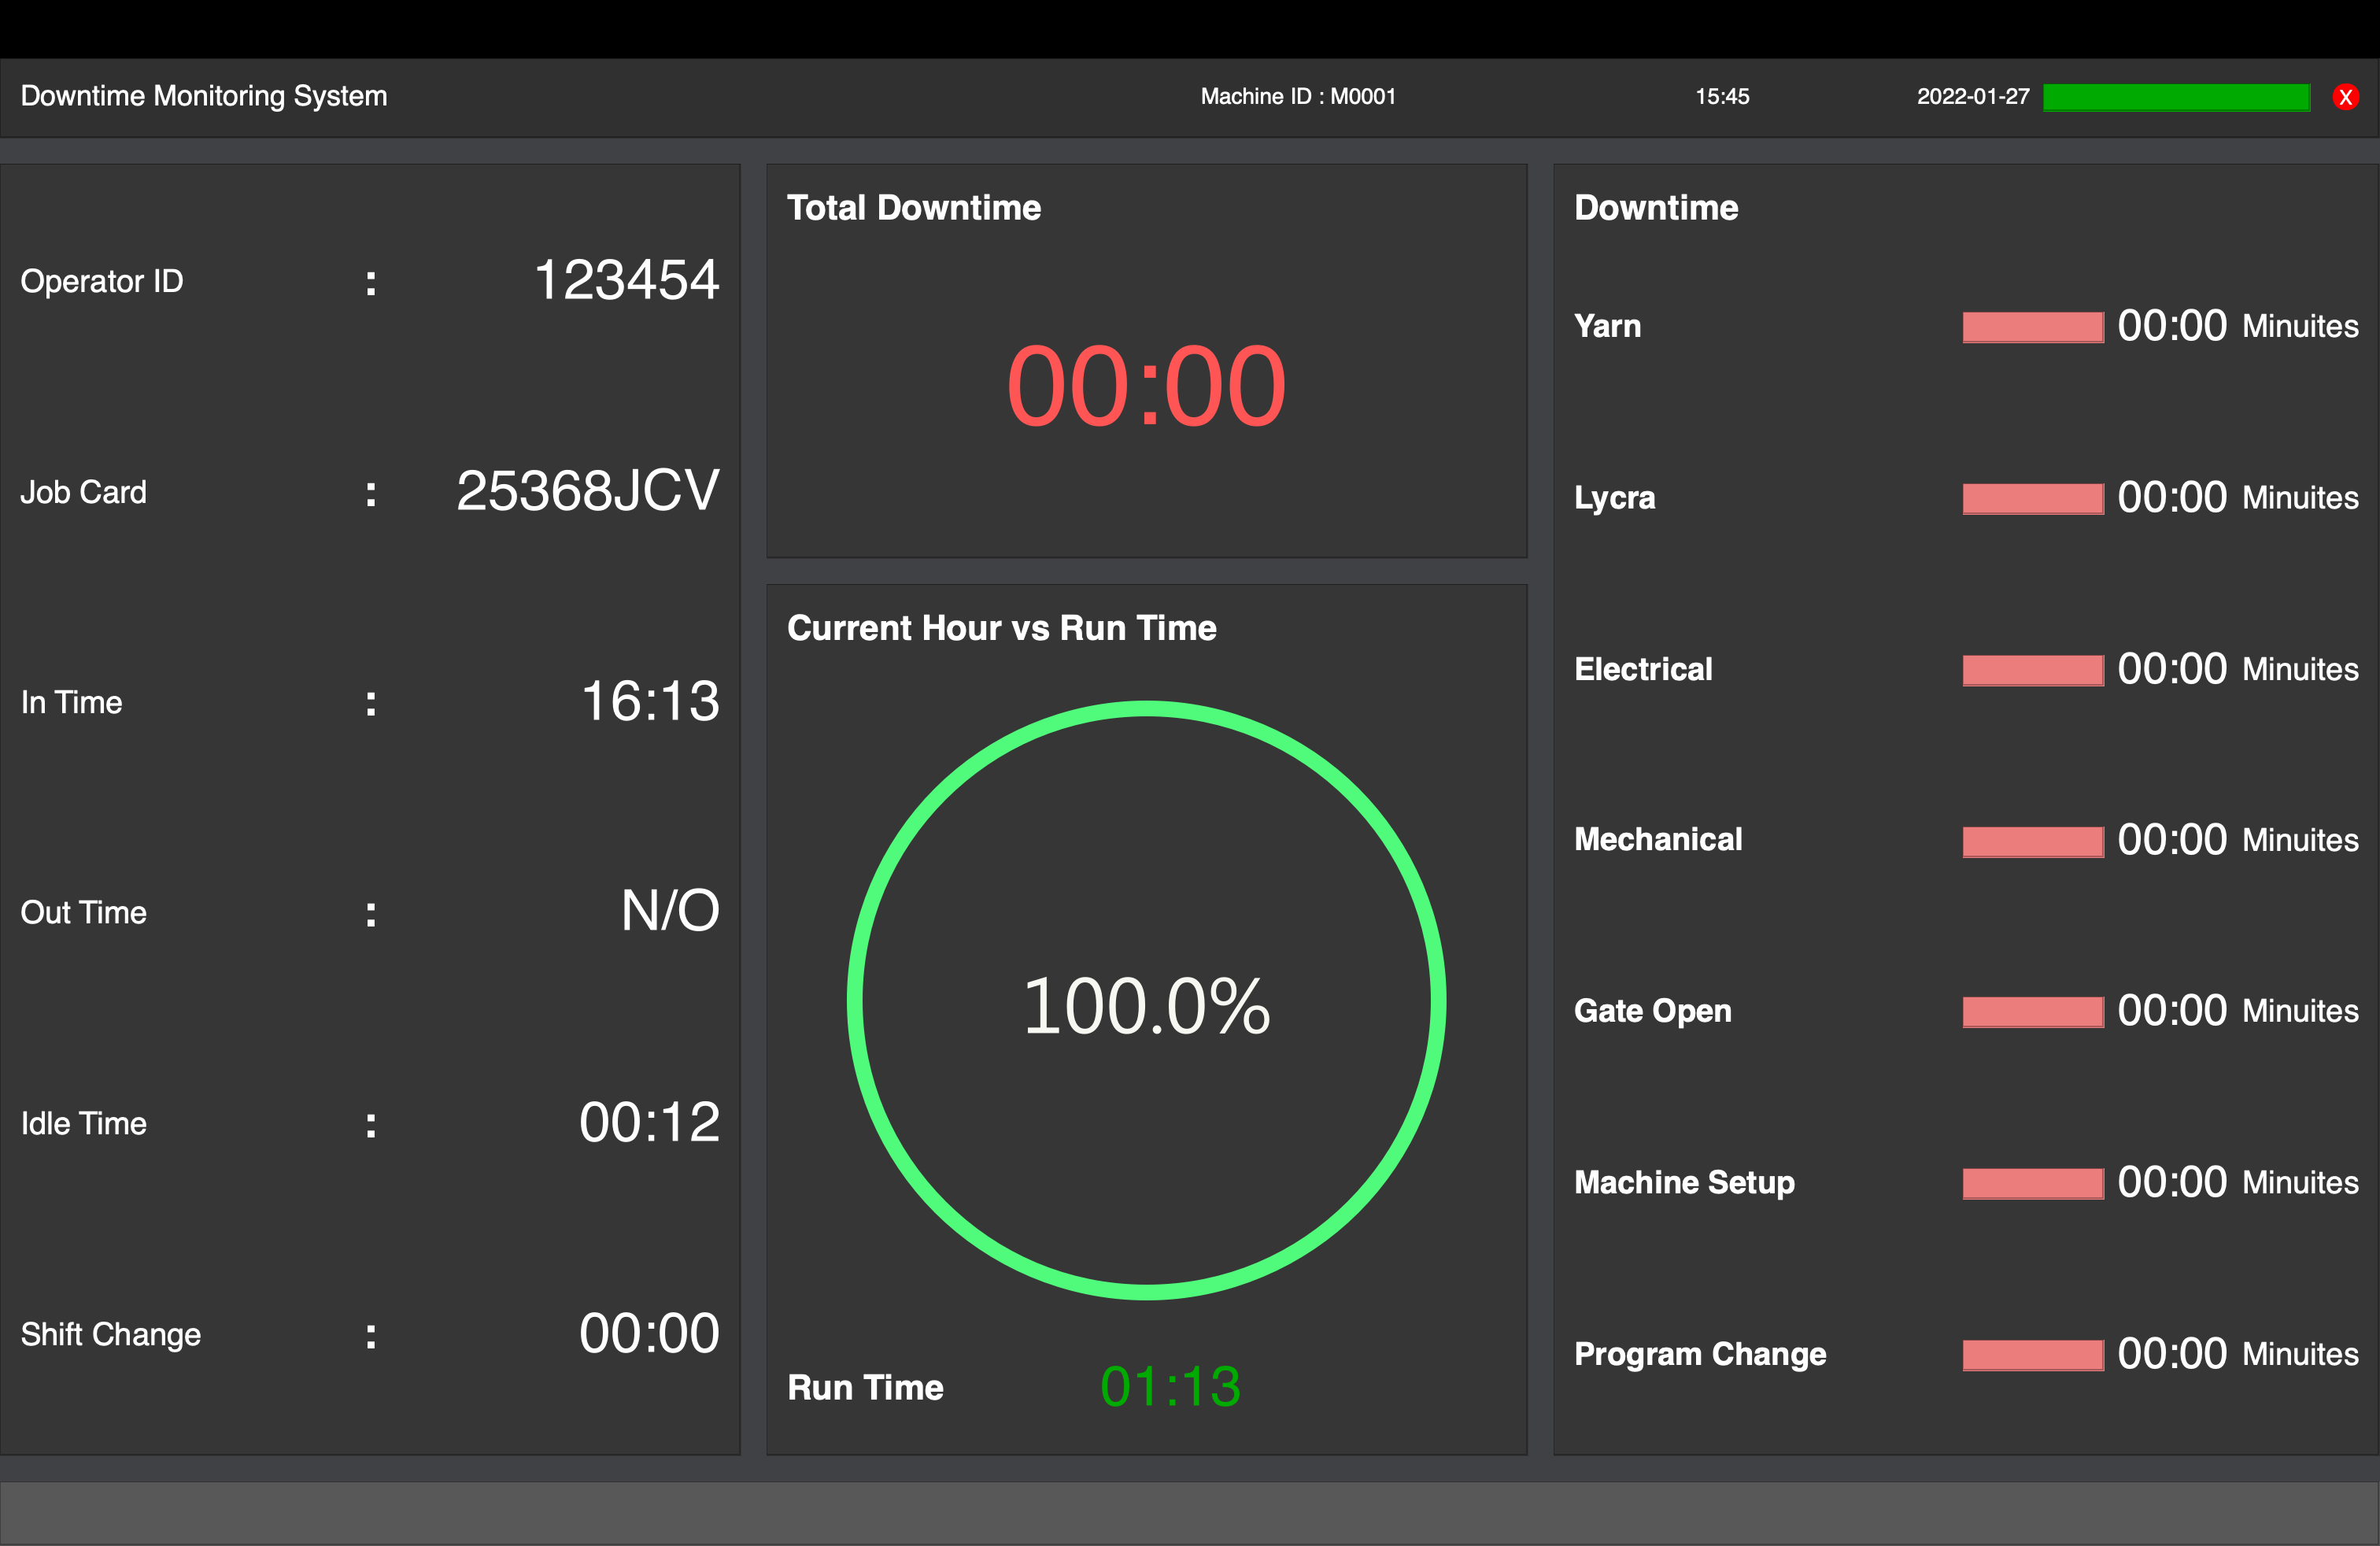Image resolution: width=2380 pixels, height=1546 pixels.
Task: Click the Lycra 00:00 minutes value
Action: [x=2172, y=498]
